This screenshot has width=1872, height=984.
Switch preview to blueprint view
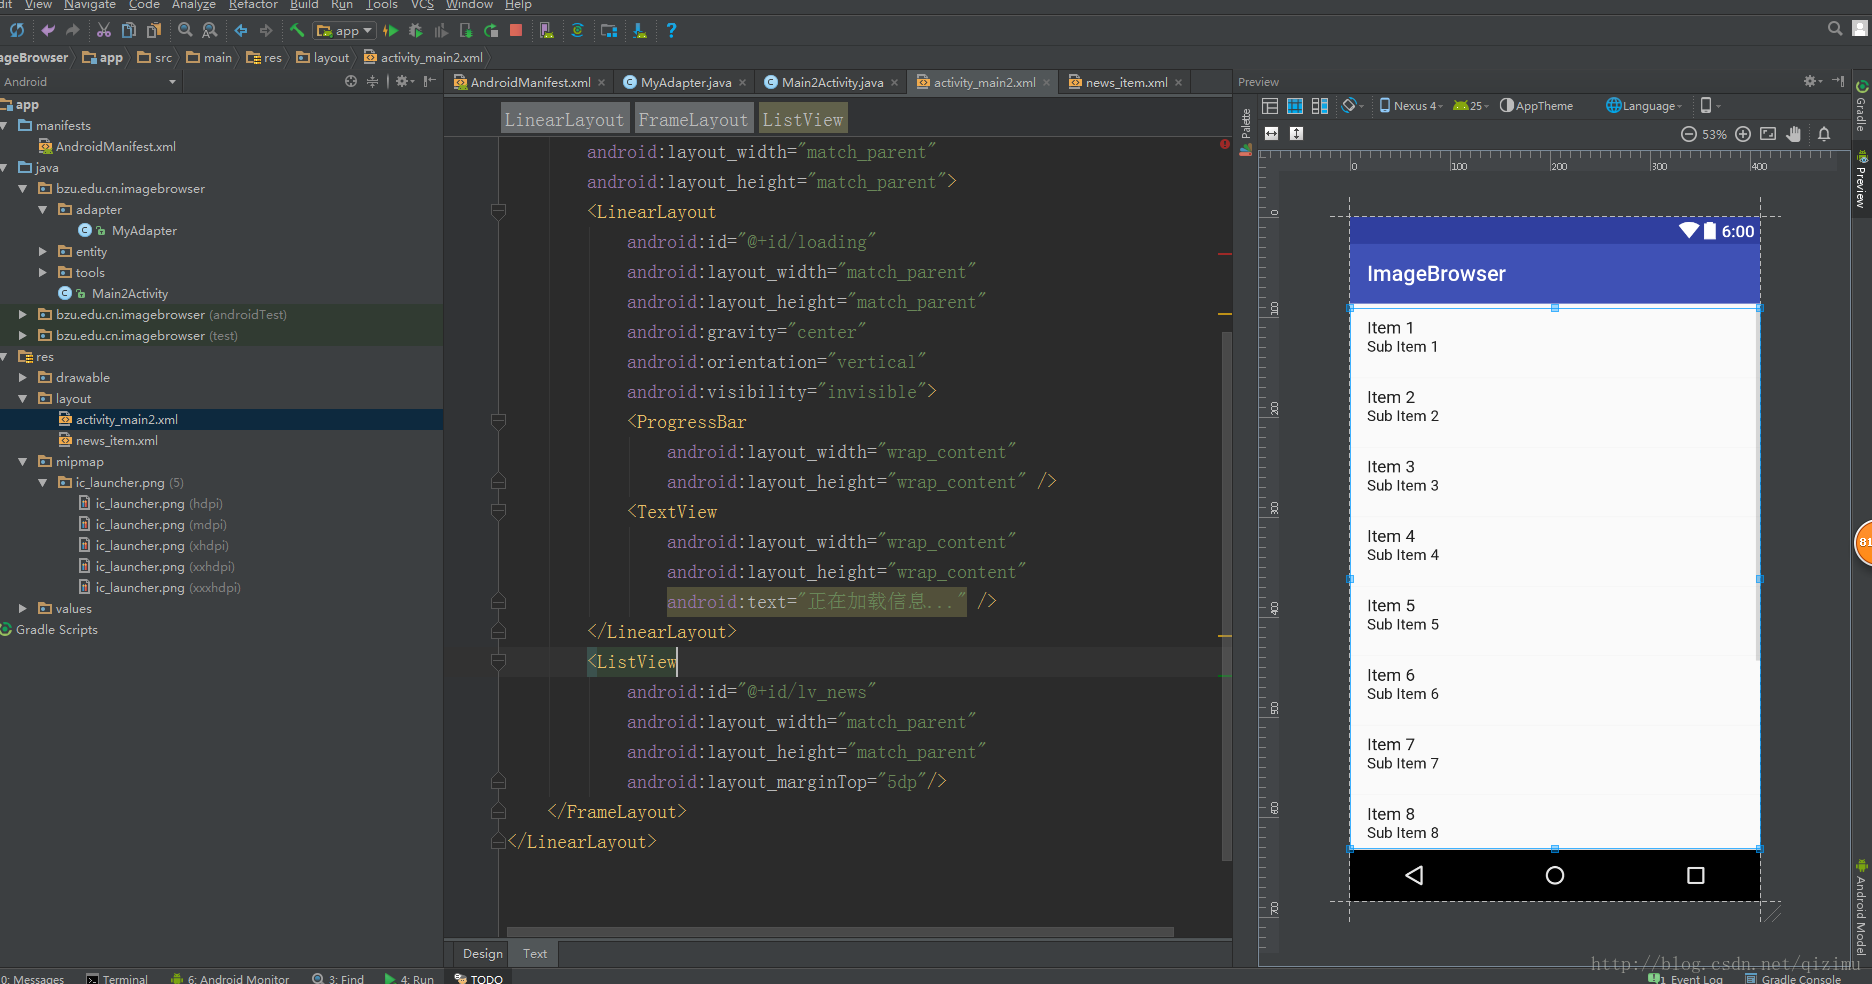(x=1295, y=106)
